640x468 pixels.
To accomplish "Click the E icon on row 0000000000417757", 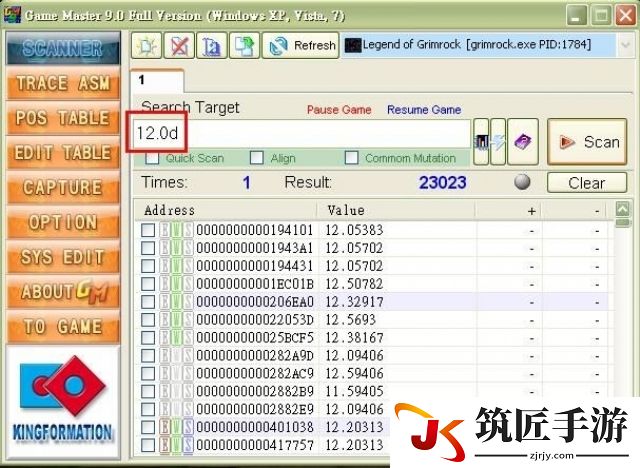I will pos(164,445).
